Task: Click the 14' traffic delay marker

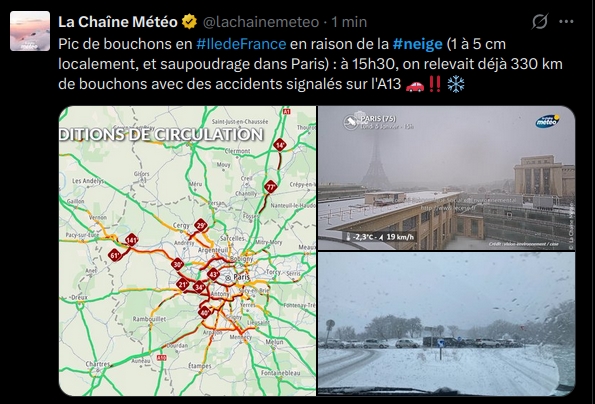Action: pos(280,145)
